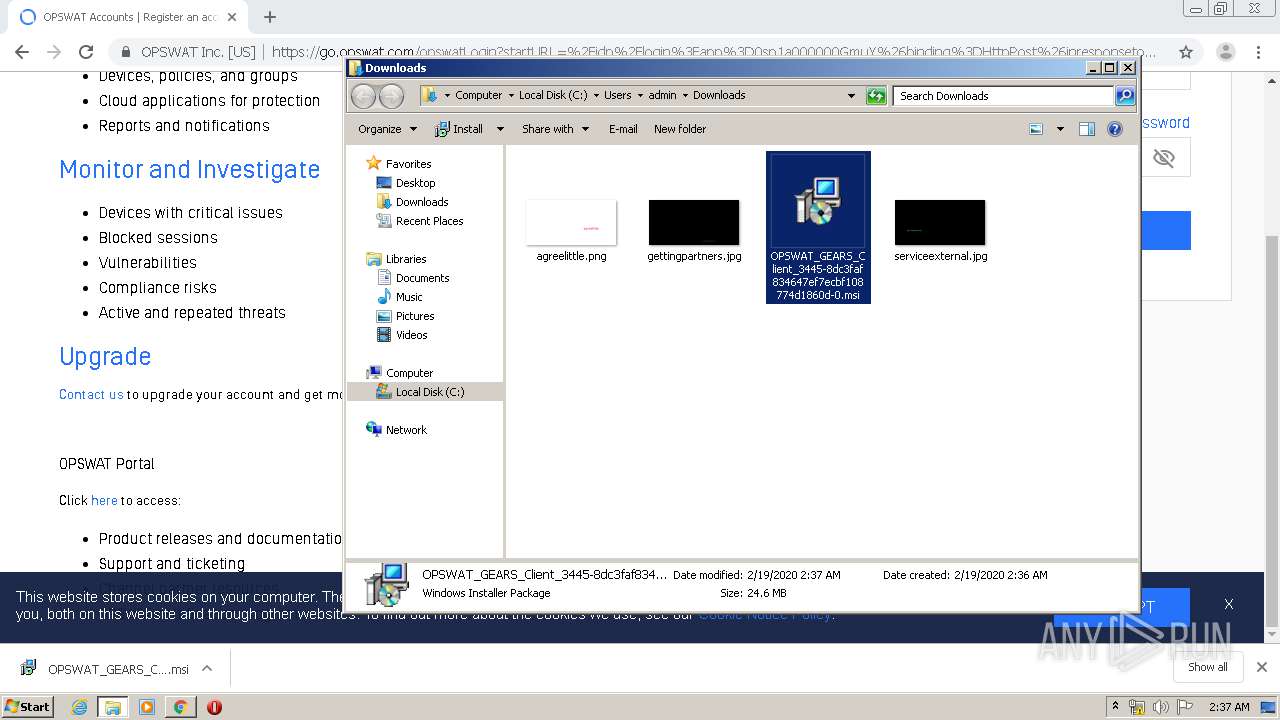Click New folder in Explorer toolbar
The width and height of the screenshot is (1280, 720).
(680, 129)
